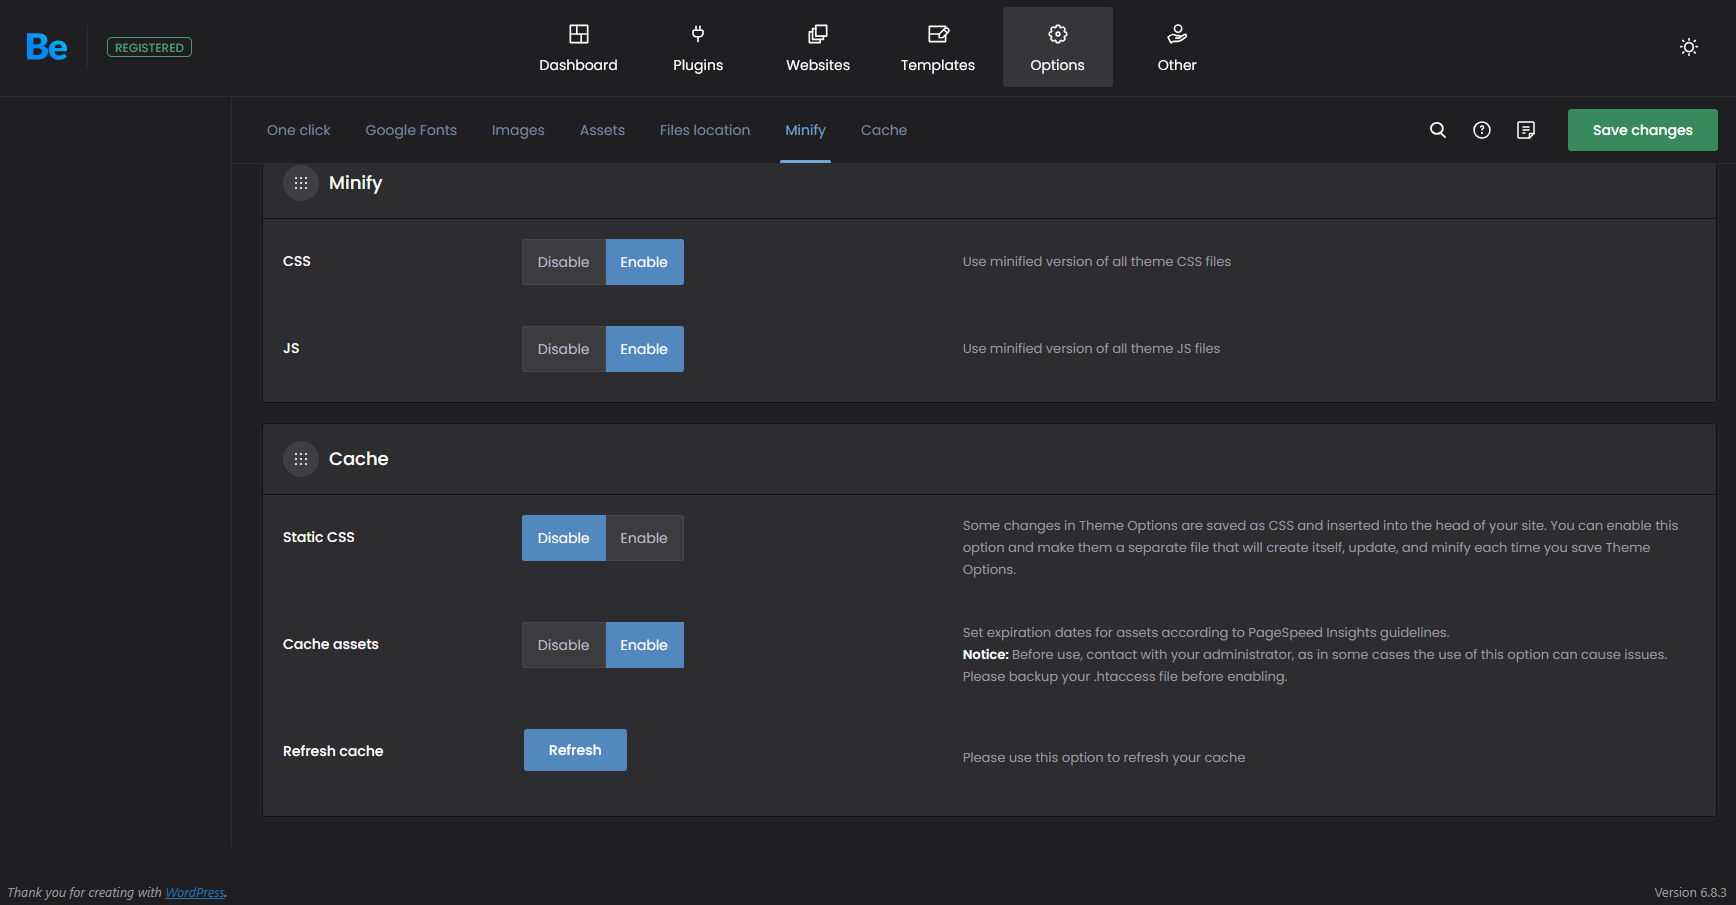Open the Other section
This screenshot has width=1736, height=905.
pos(1176,47)
